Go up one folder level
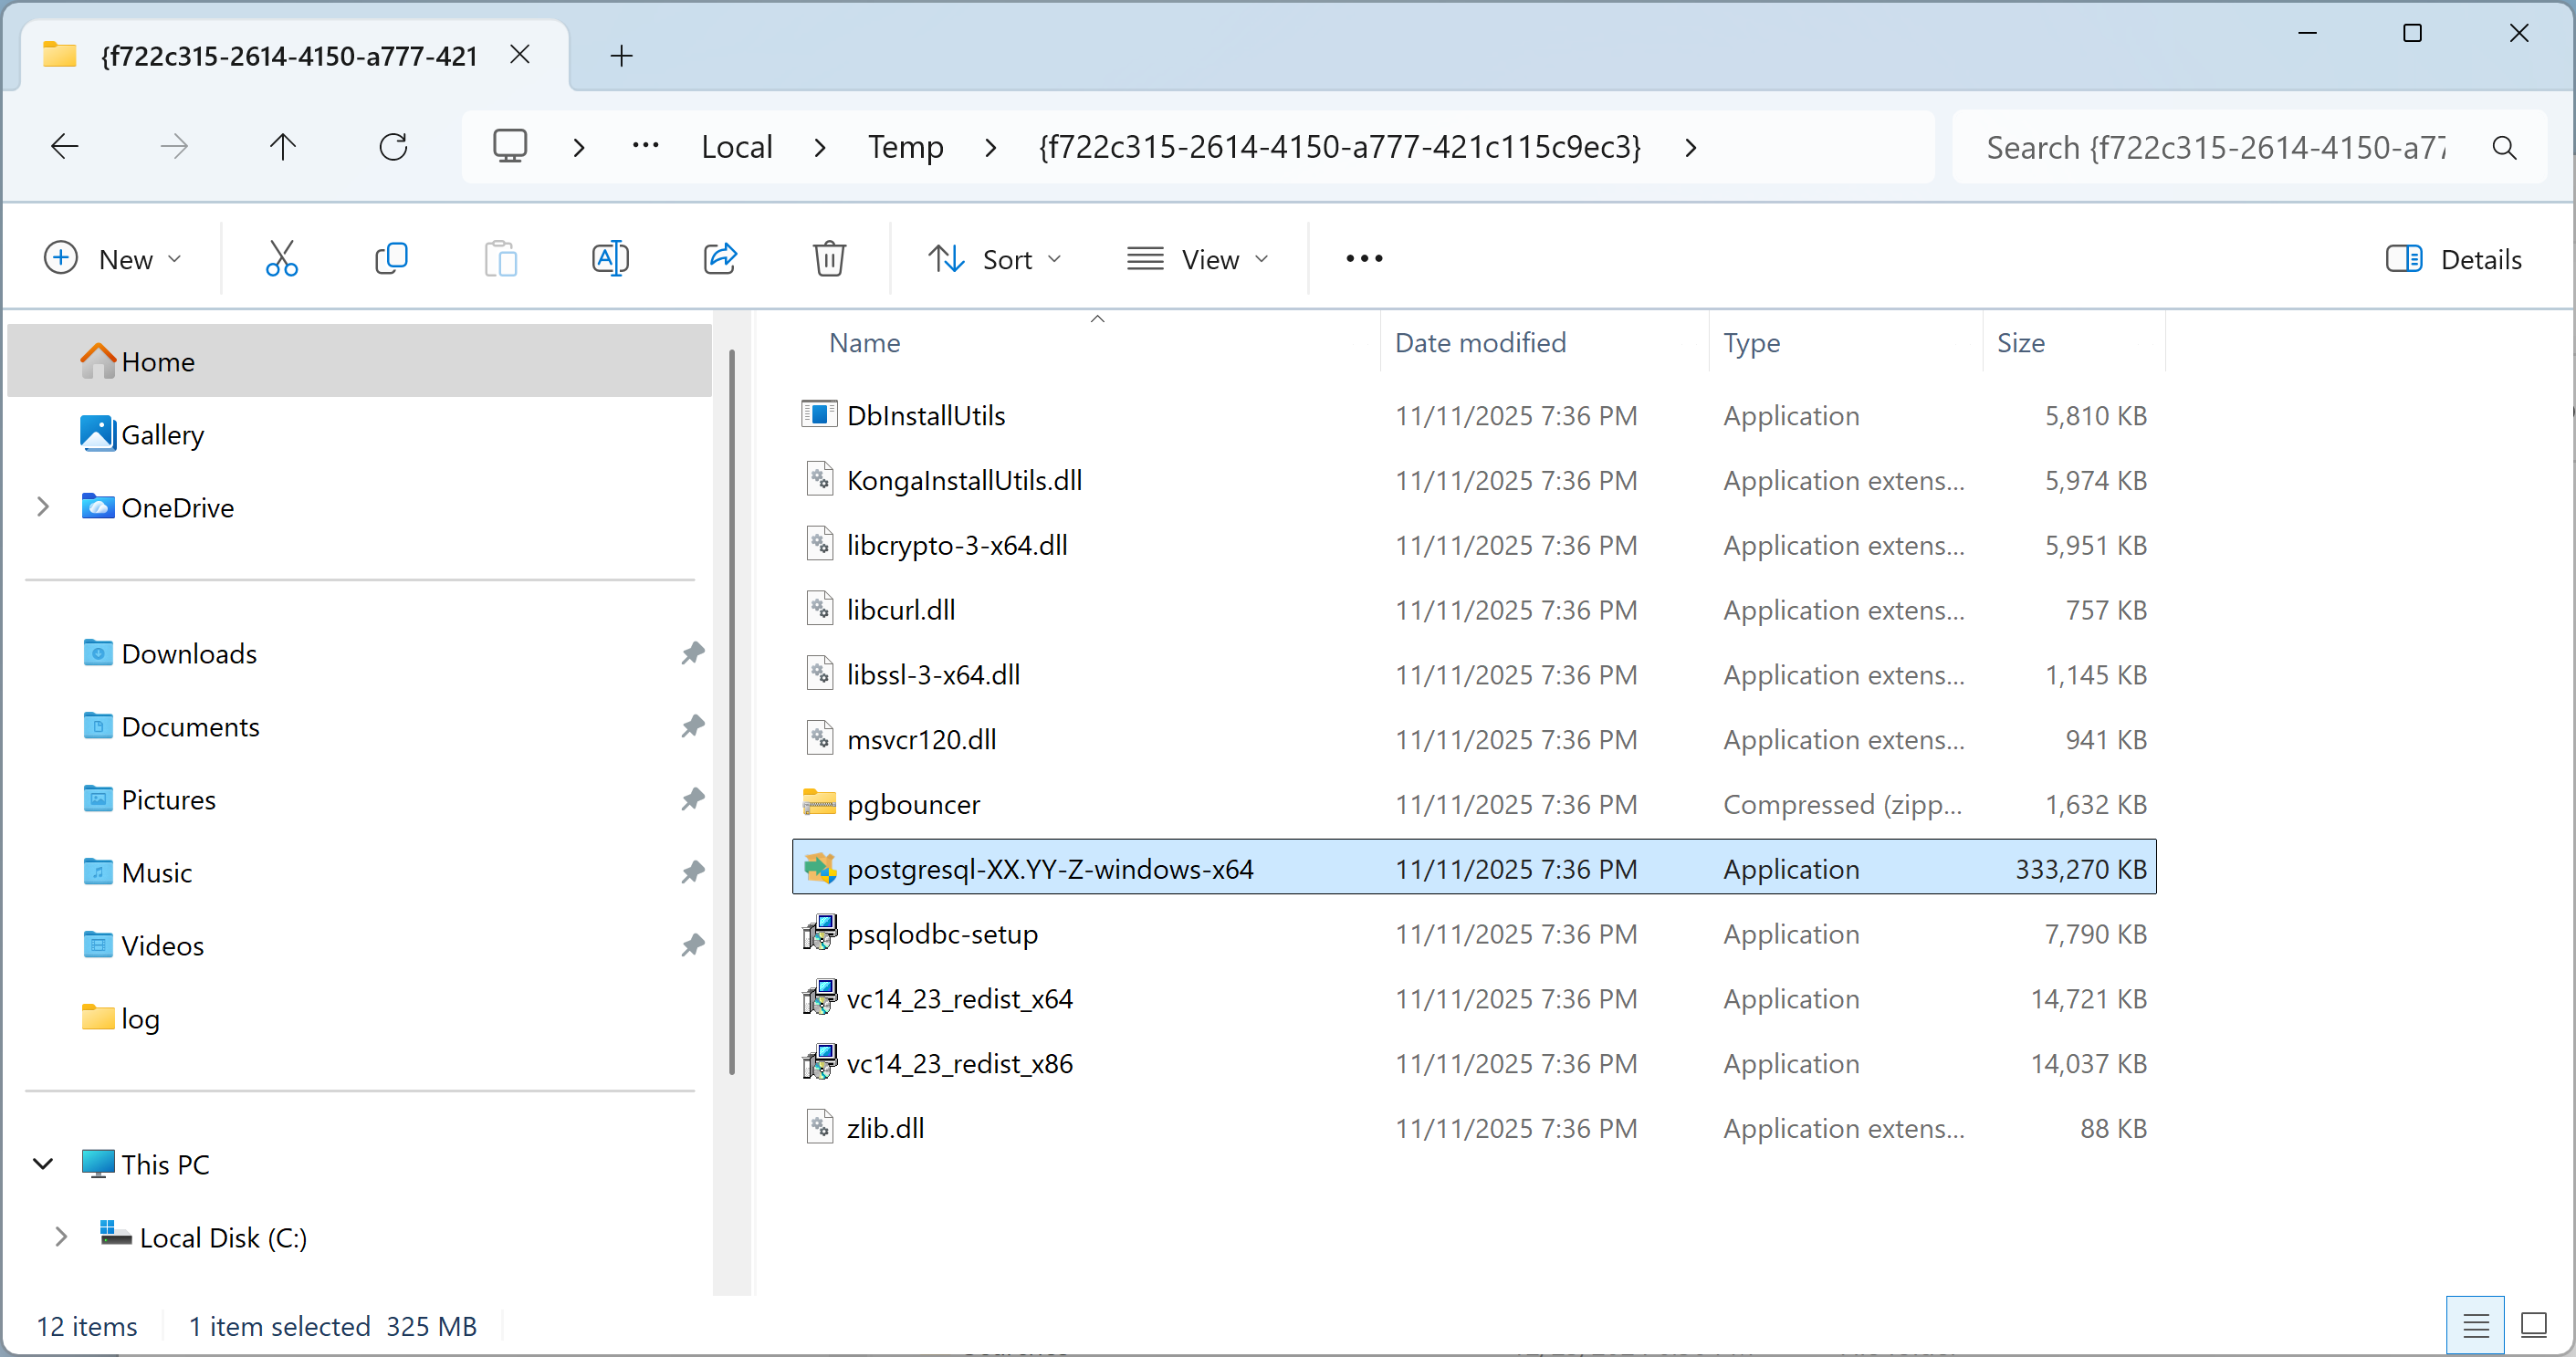2576x1357 pixels. (283, 147)
